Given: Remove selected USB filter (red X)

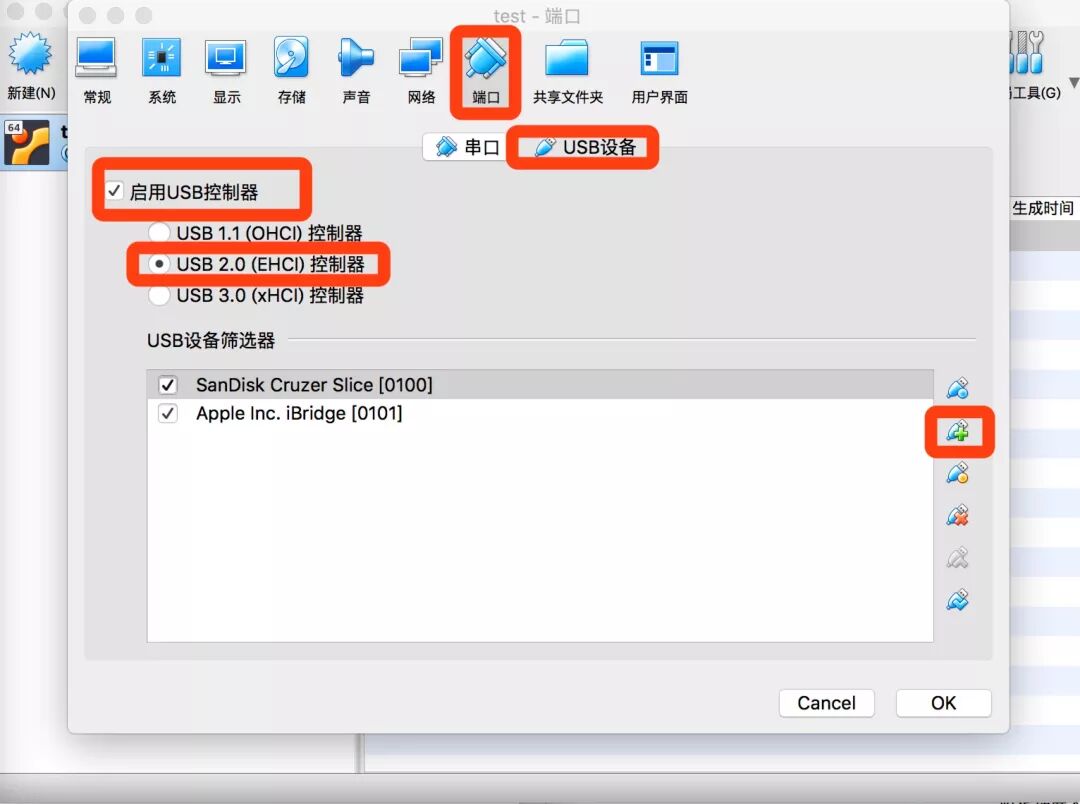Looking at the screenshot, I should point(957,516).
